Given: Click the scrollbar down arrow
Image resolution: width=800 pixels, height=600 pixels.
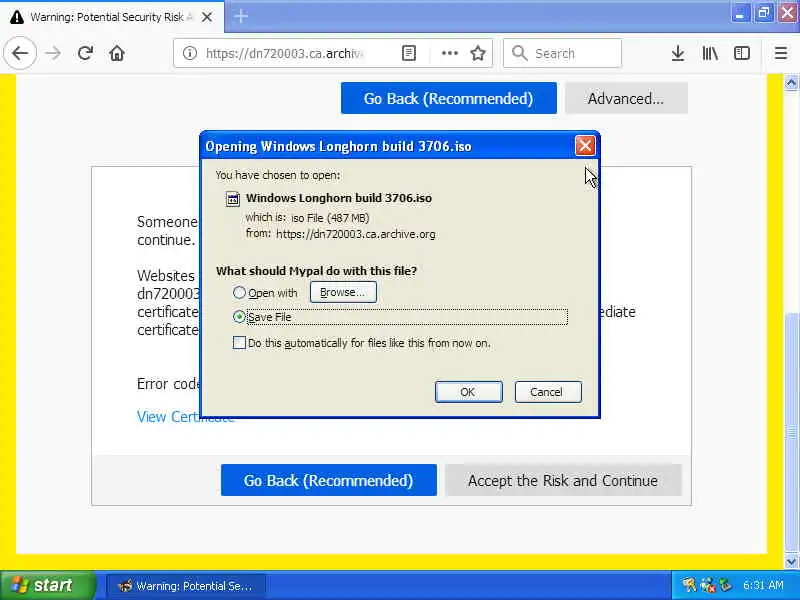Looking at the screenshot, I should point(791,561).
